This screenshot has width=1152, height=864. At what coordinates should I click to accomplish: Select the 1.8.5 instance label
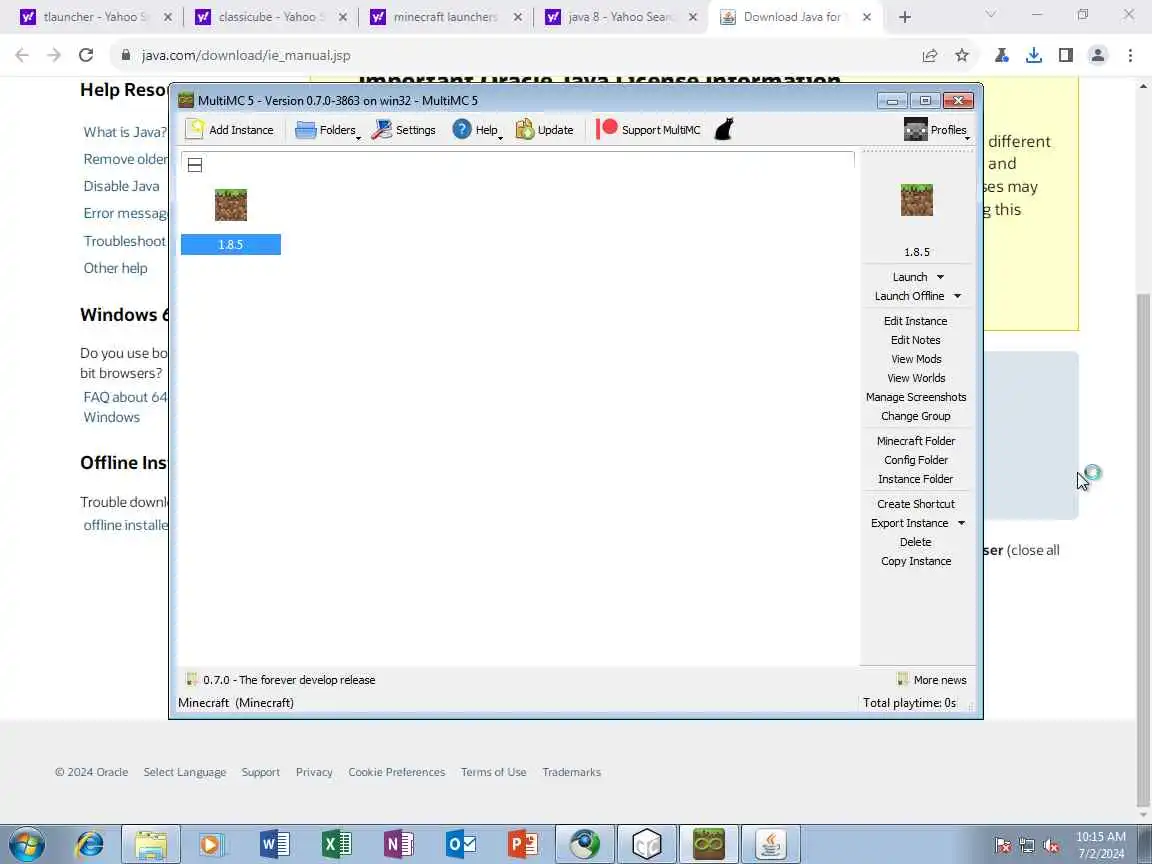click(231, 245)
